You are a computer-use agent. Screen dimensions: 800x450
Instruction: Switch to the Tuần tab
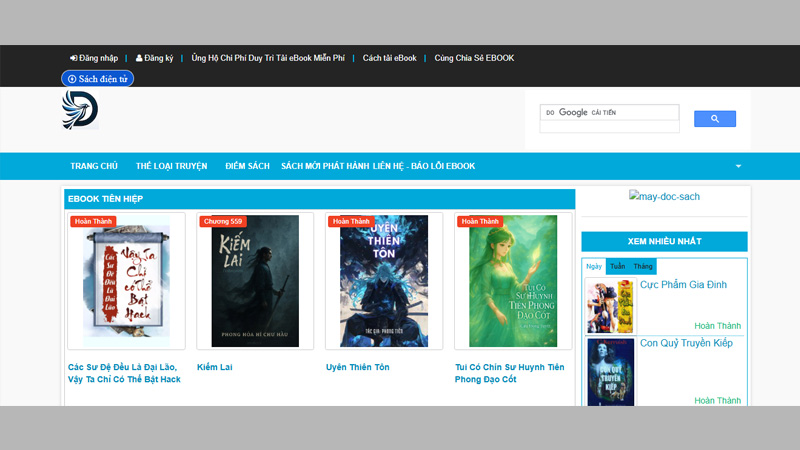coord(617,267)
